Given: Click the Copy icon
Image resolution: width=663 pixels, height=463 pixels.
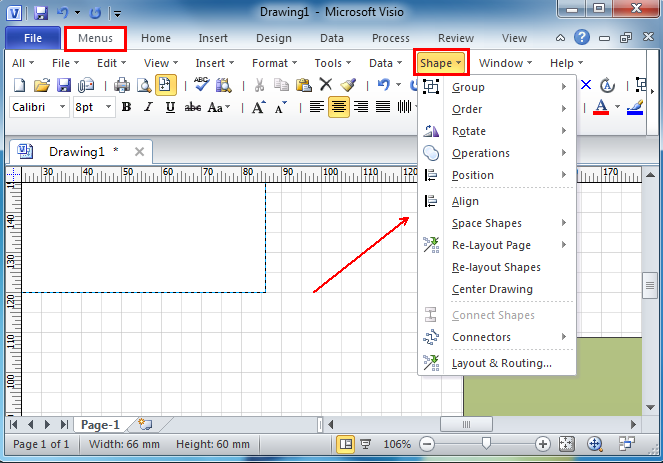Looking at the screenshot, I should tap(281, 85).
